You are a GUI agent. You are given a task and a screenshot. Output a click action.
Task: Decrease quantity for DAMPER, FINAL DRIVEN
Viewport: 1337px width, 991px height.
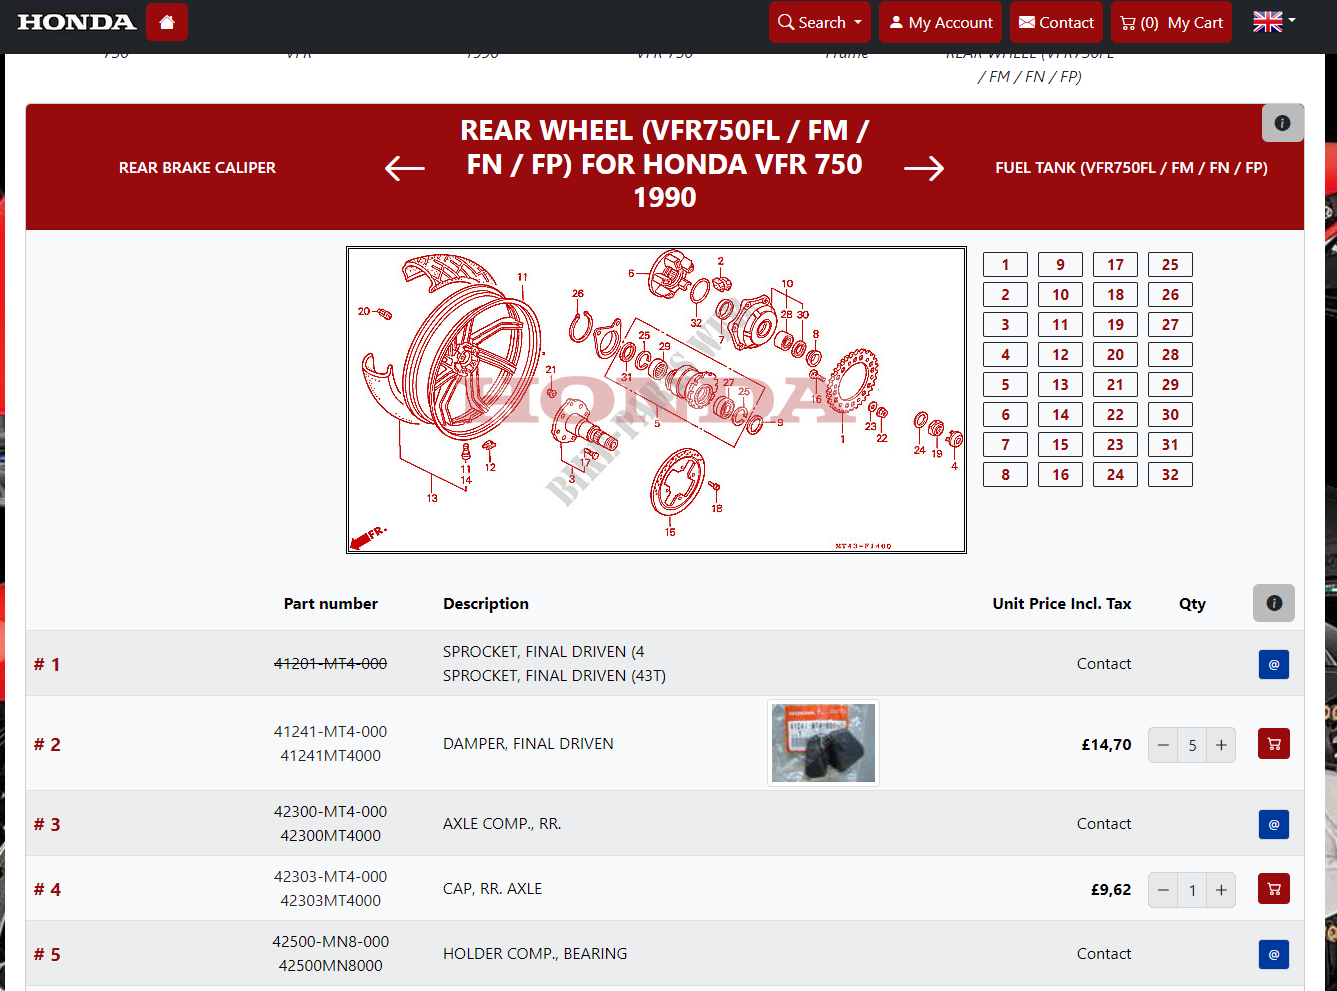click(x=1163, y=745)
